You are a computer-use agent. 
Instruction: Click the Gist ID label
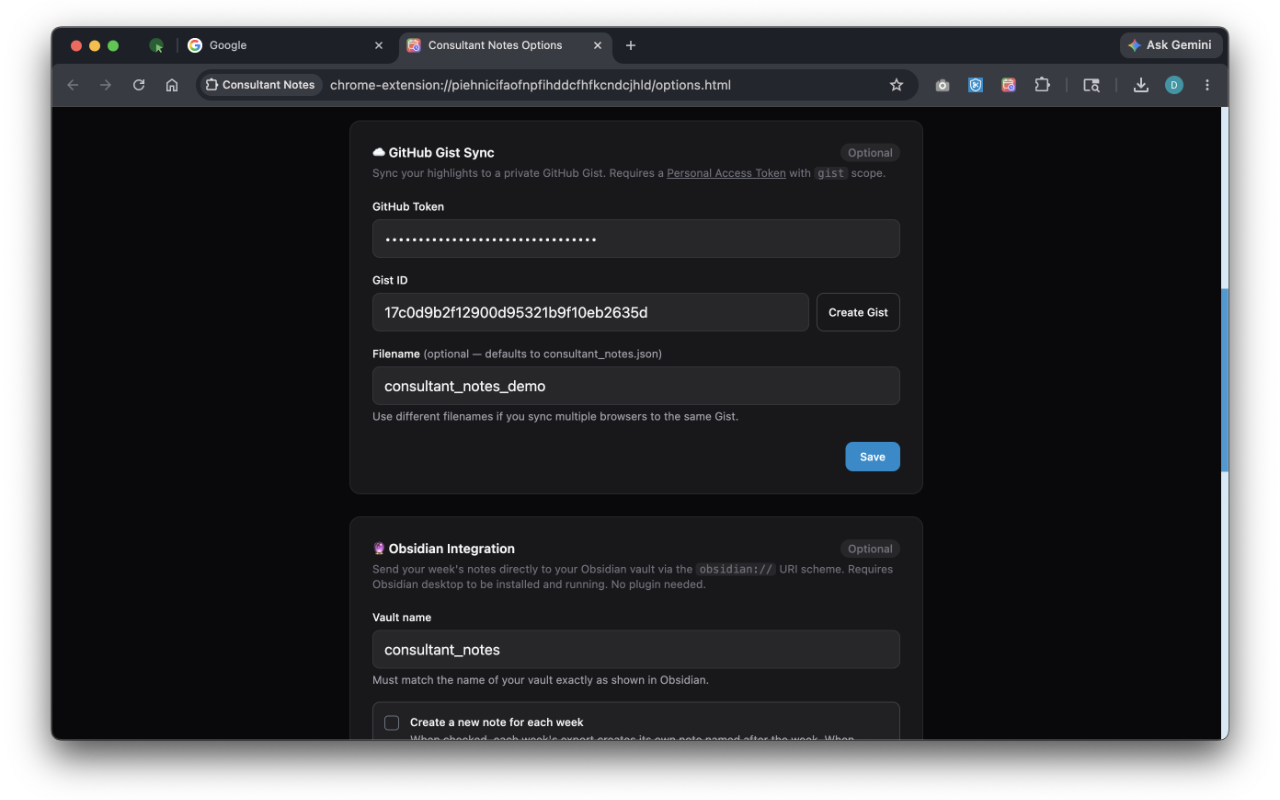pos(390,281)
